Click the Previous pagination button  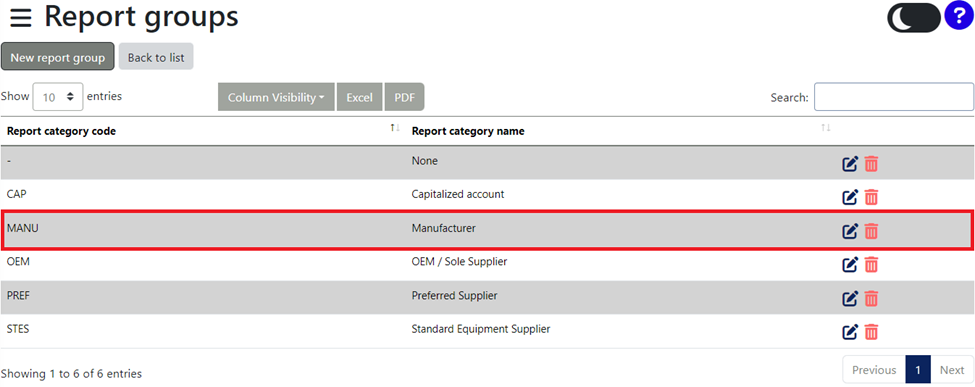click(x=874, y=370)
